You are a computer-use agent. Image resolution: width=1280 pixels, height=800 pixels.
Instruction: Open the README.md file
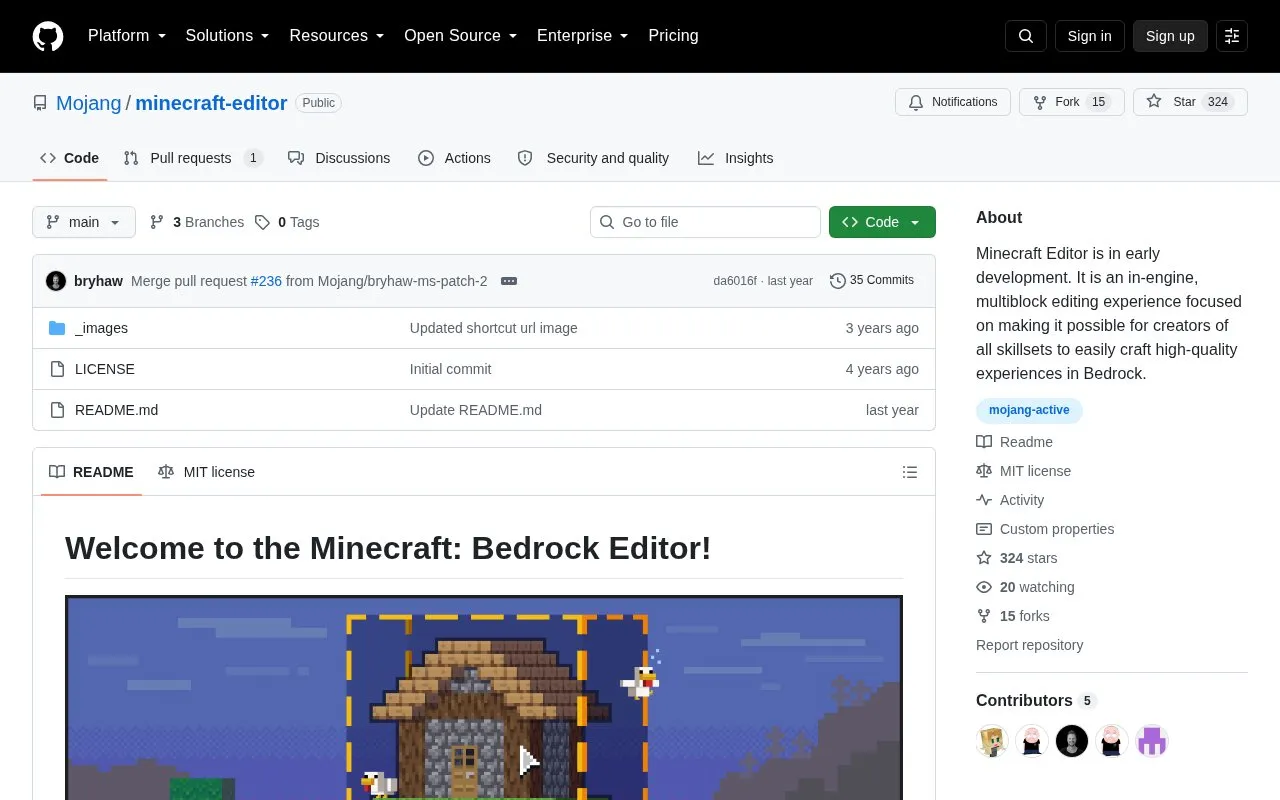click(x=116, y=410)
